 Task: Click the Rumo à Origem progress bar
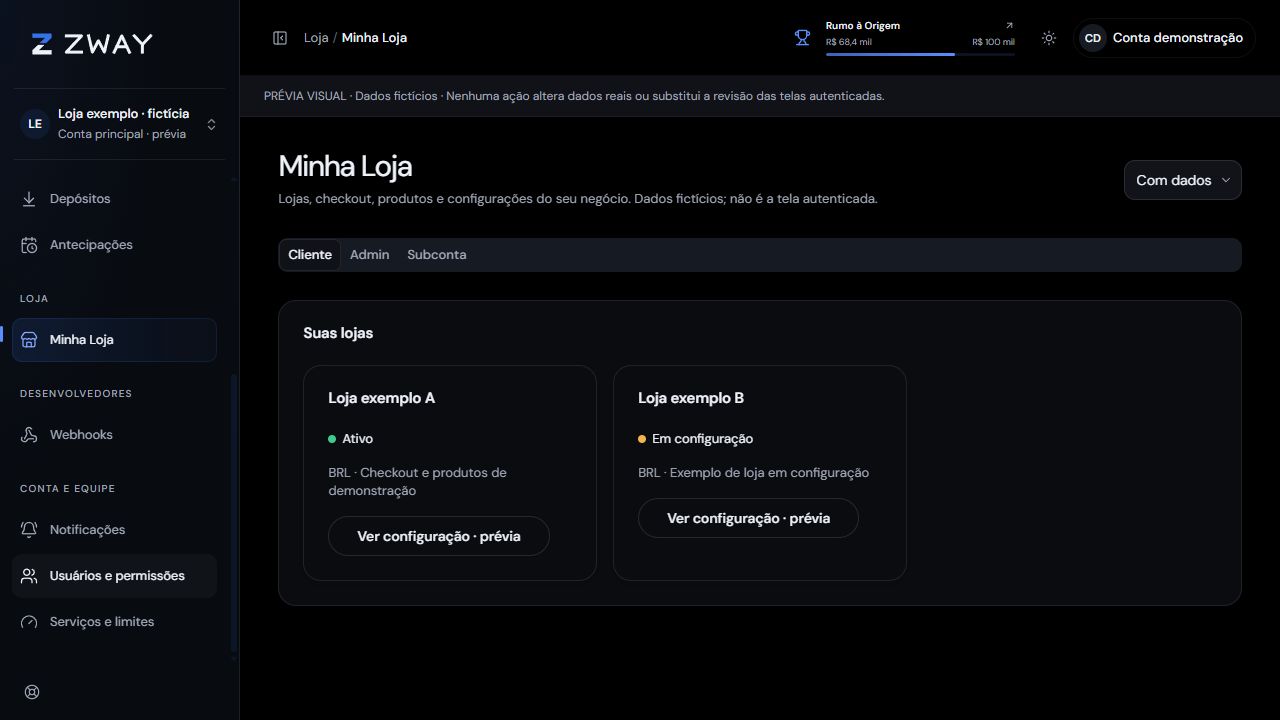point(920,54)
